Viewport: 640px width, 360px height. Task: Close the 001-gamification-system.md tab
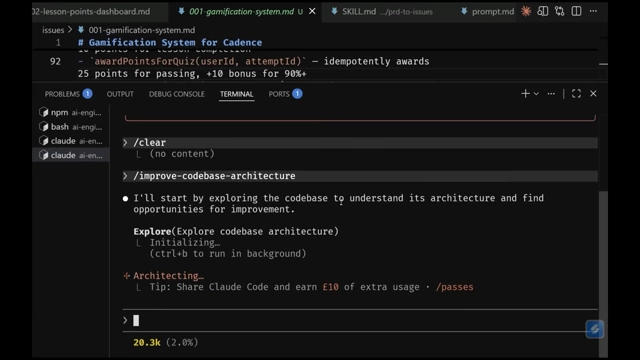pos(312,11)
